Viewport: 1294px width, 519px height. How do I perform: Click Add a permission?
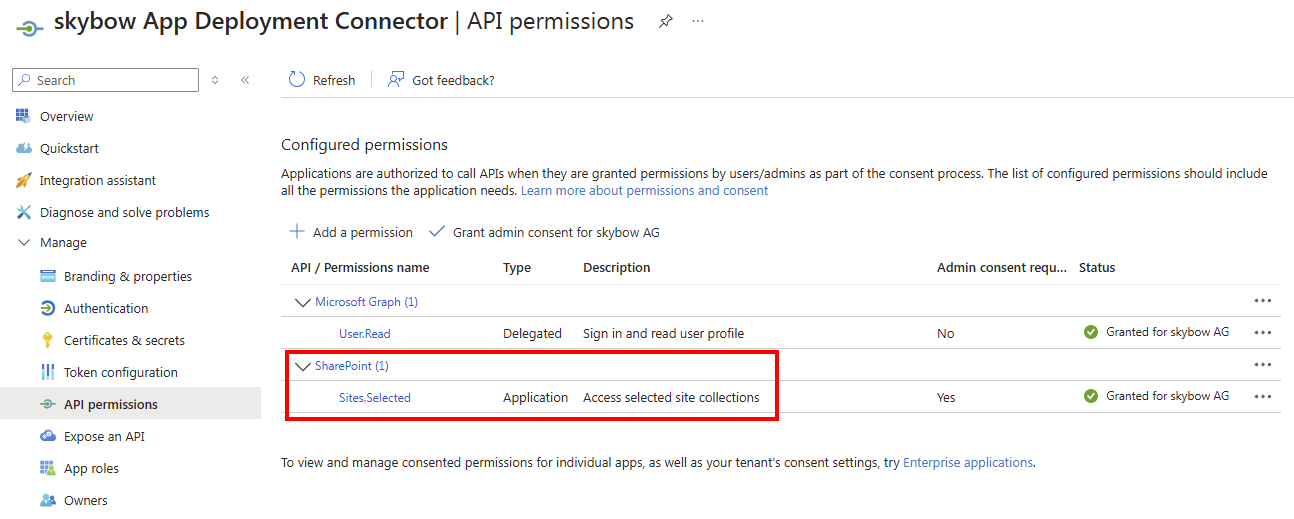pos(363,233)
